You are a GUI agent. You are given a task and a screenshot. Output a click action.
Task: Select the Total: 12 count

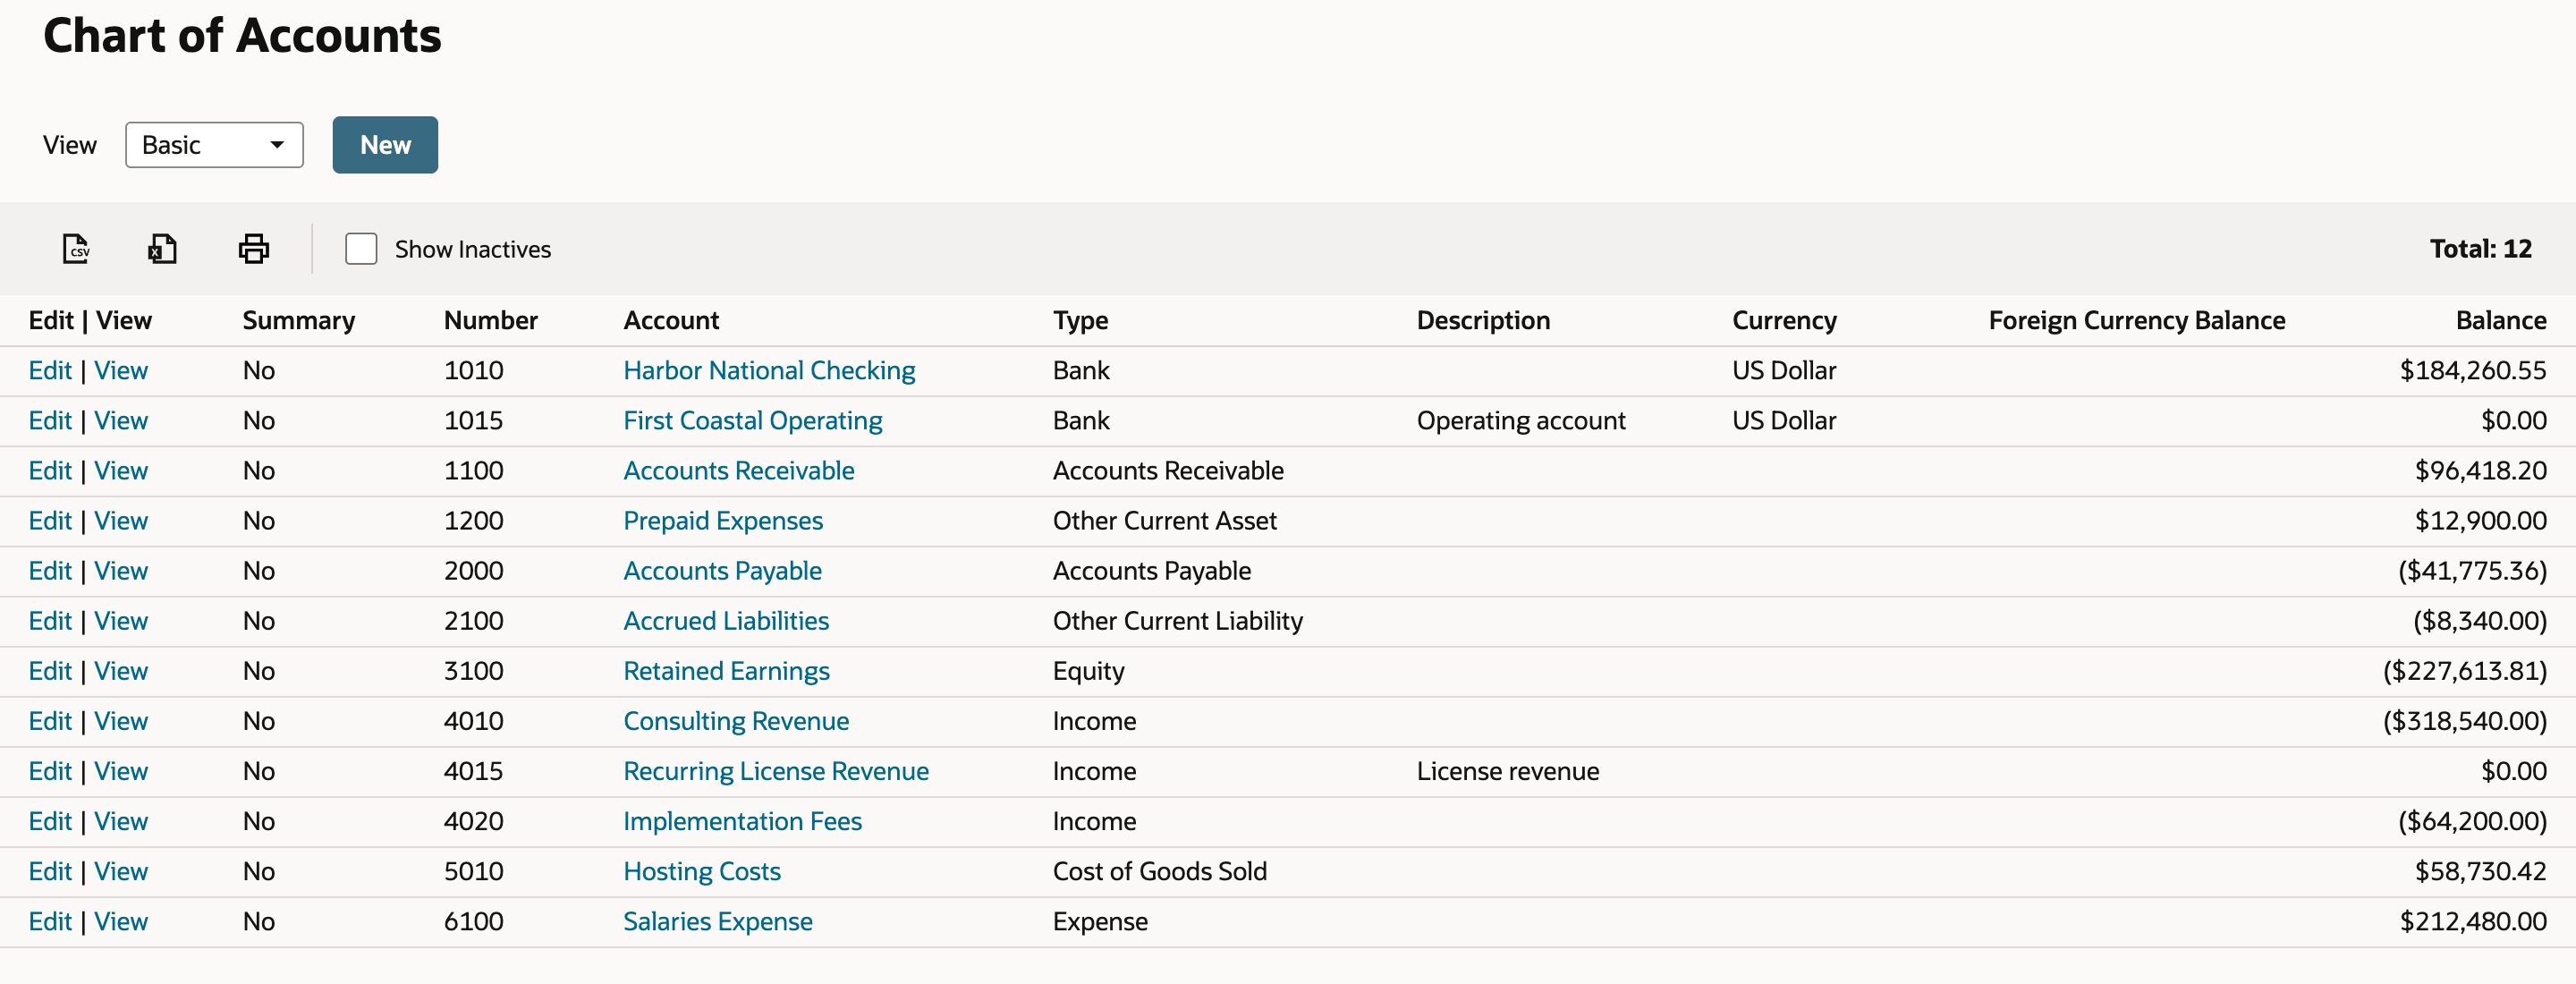[2481, 249]
